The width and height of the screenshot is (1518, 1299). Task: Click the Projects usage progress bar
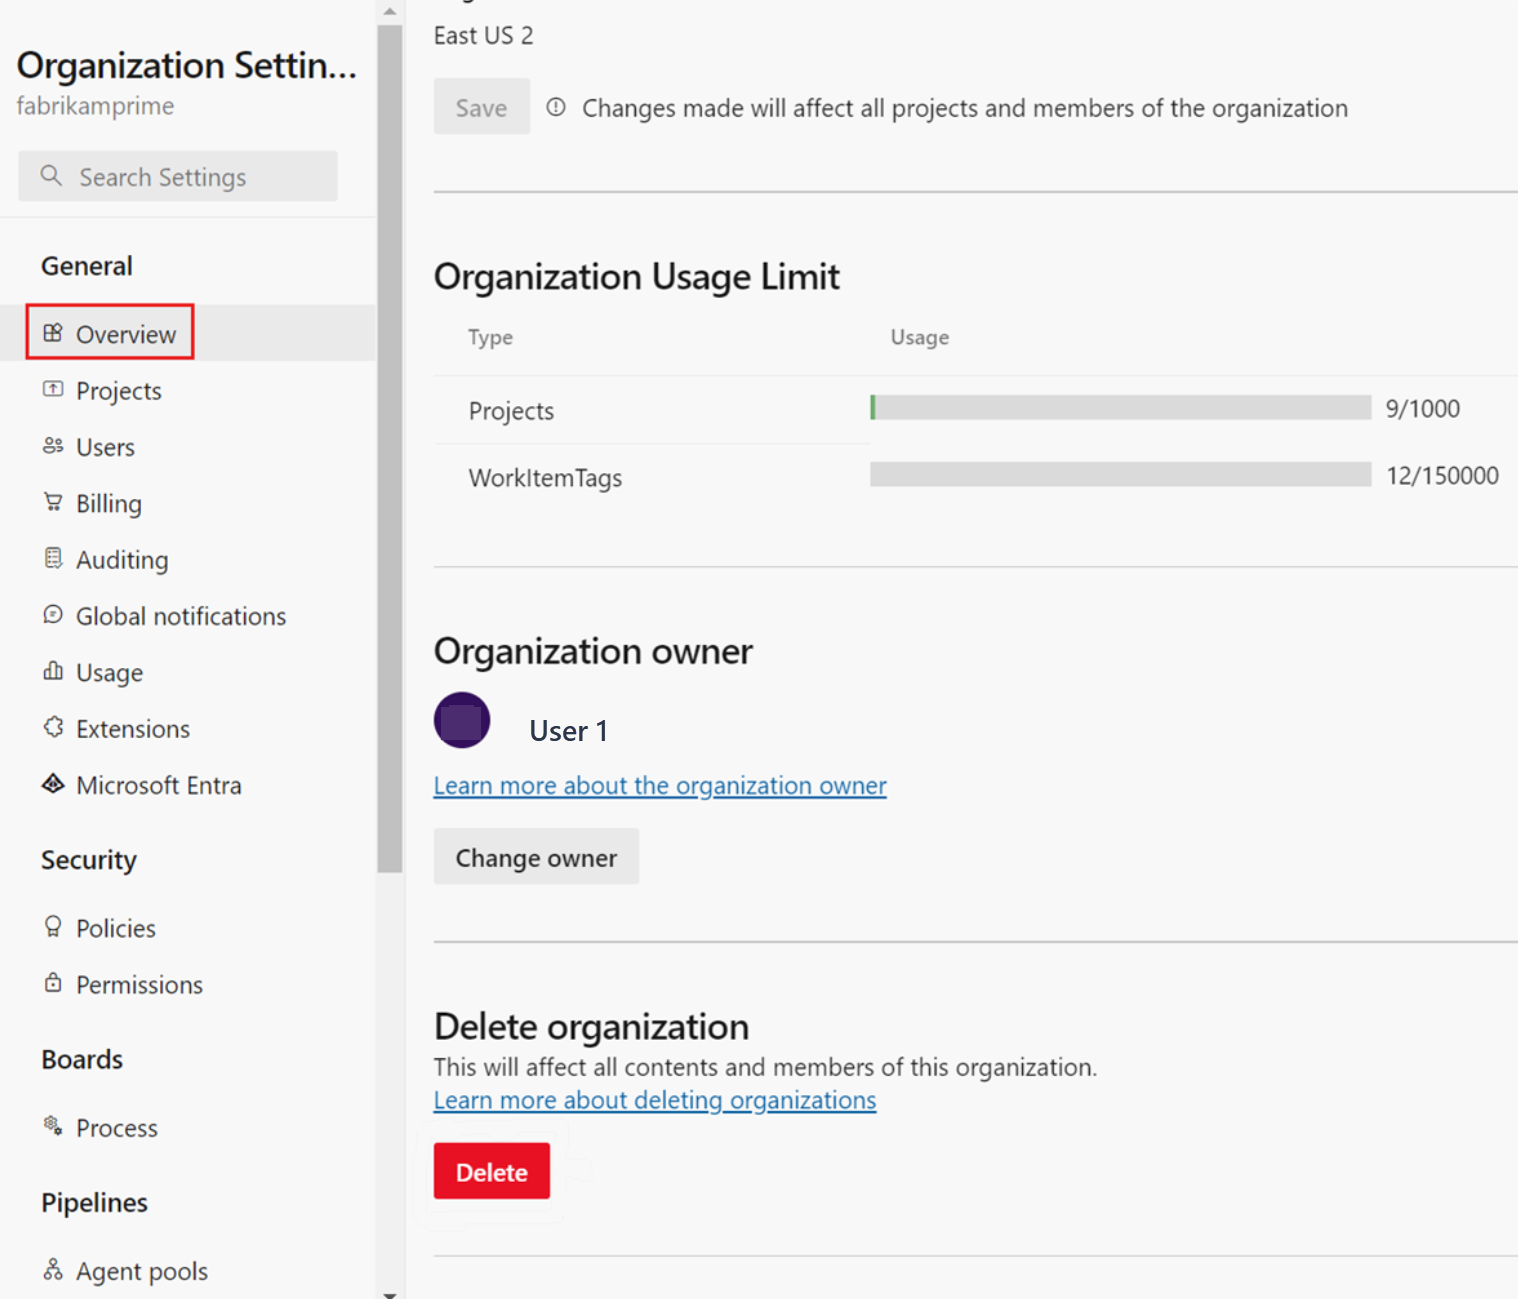[1120, 408]
